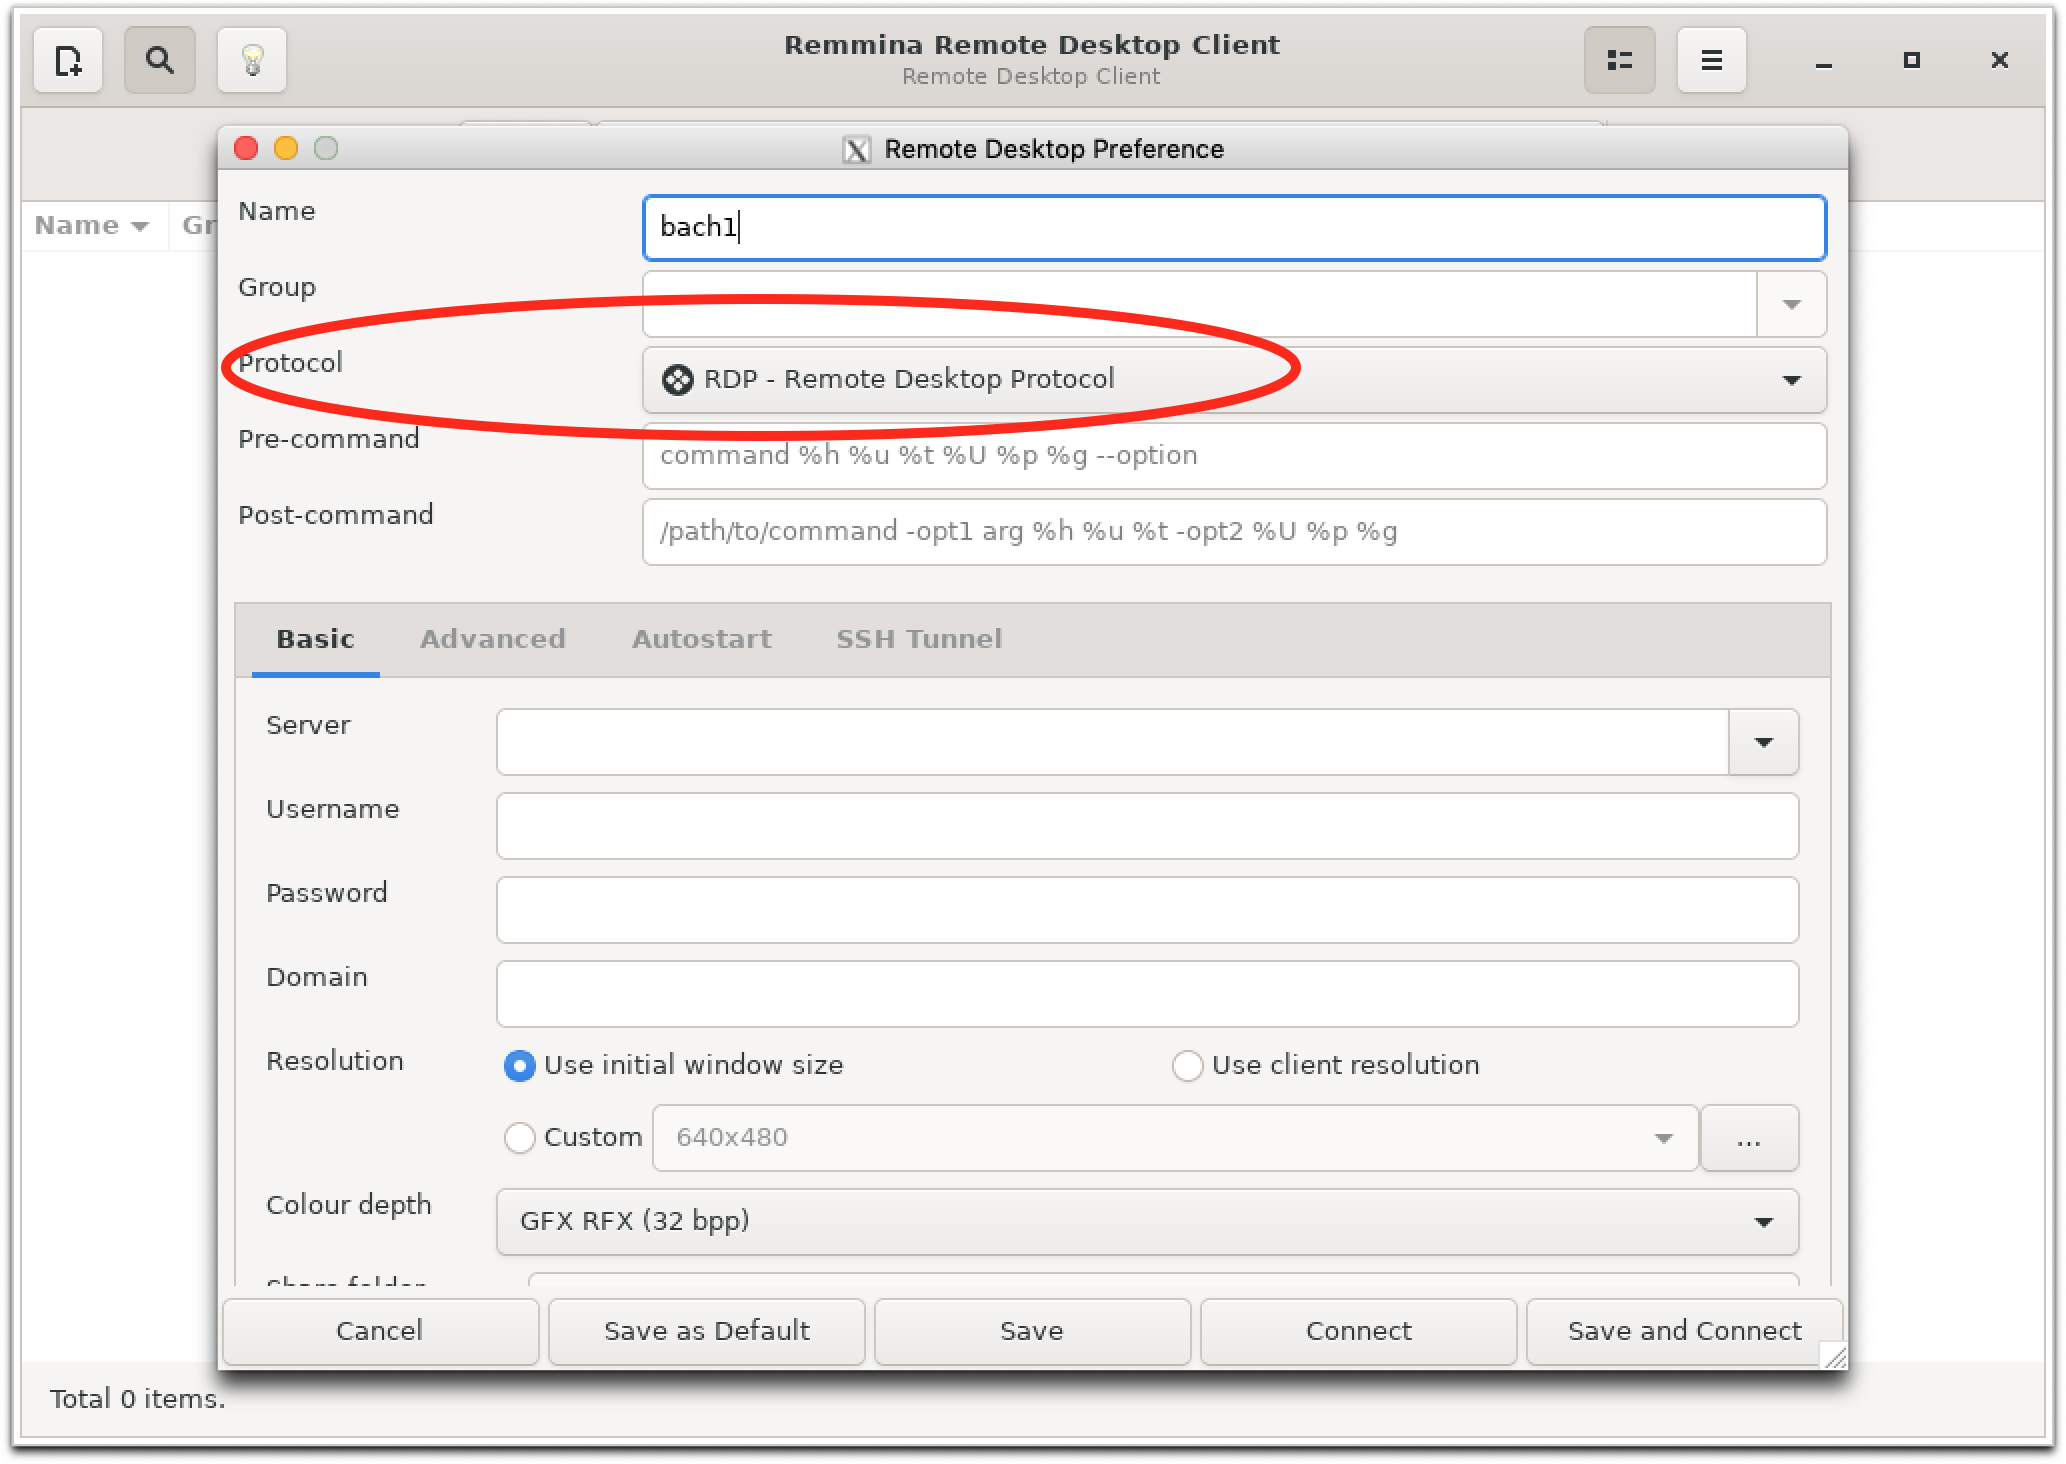Click the red close dot on dialog

(x=246, y=149)
